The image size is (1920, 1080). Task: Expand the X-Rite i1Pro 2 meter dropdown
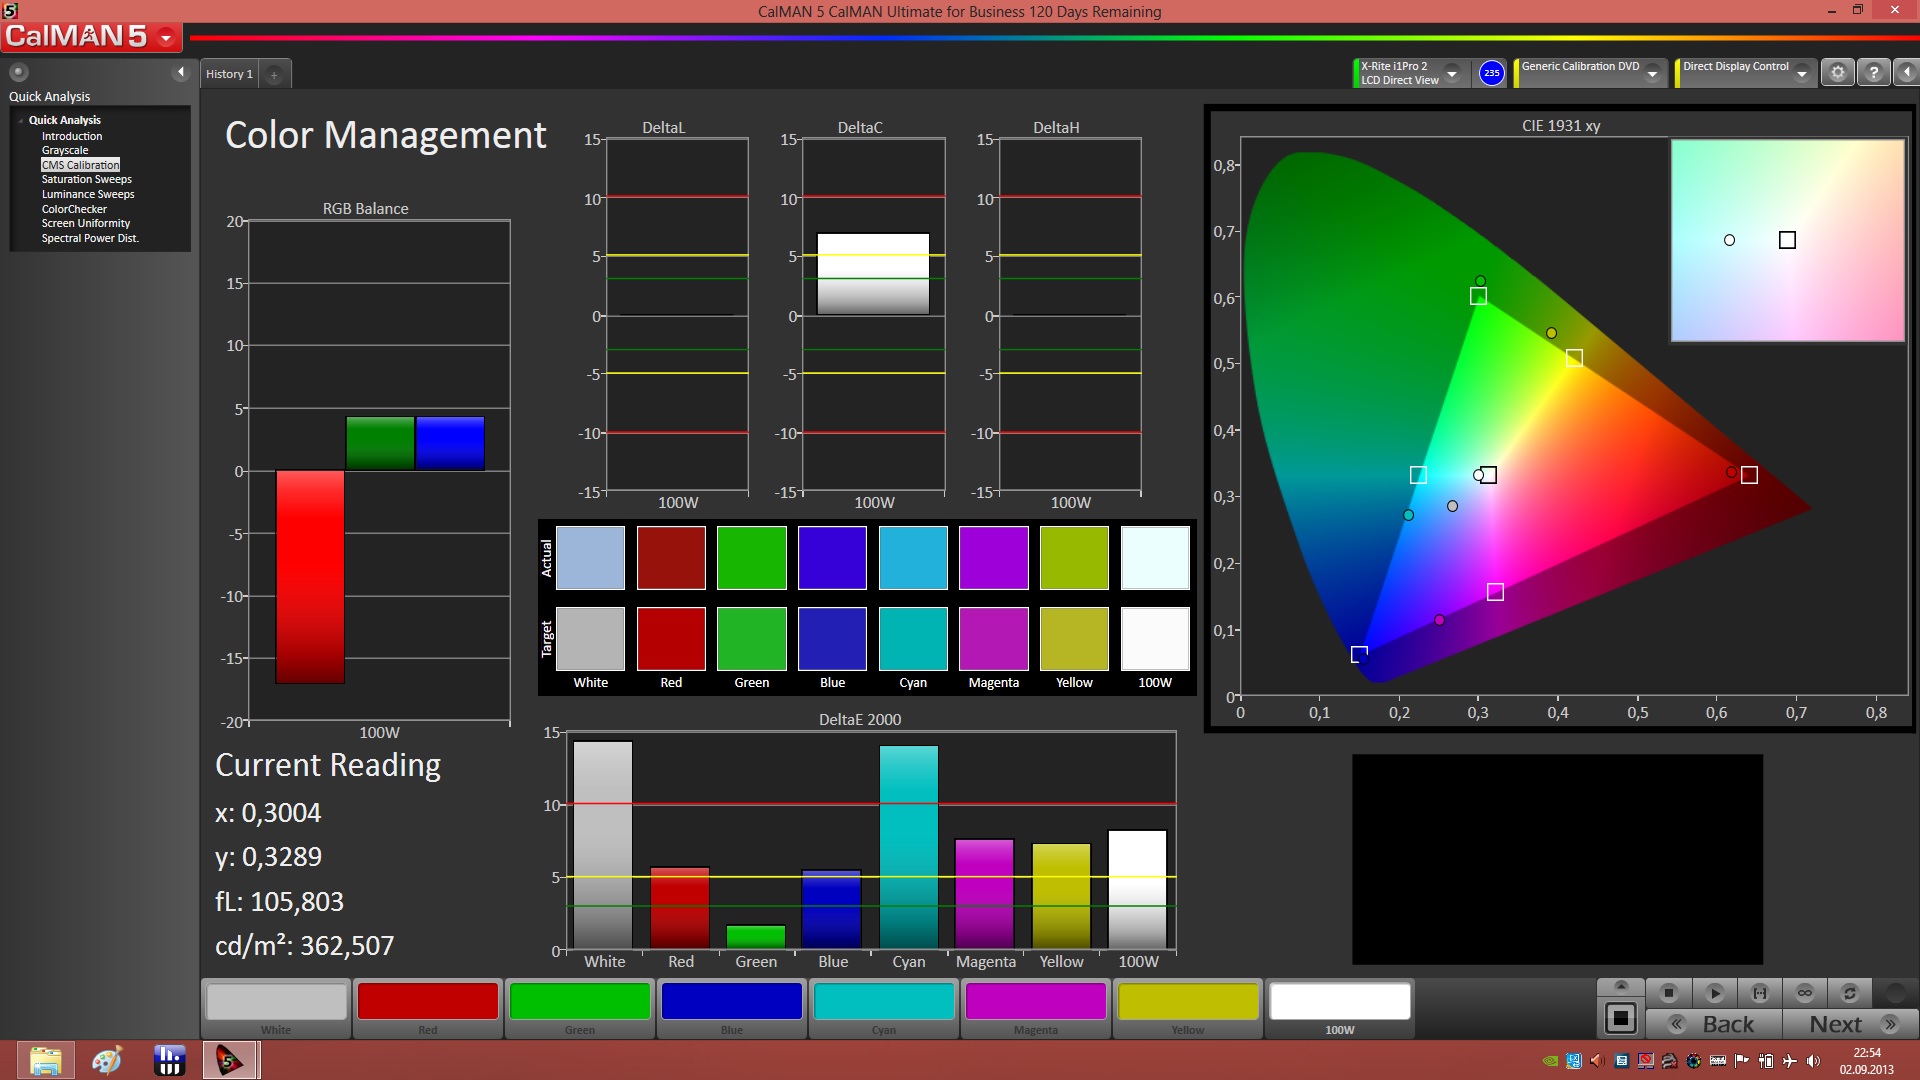click(x=1452, y=74)
